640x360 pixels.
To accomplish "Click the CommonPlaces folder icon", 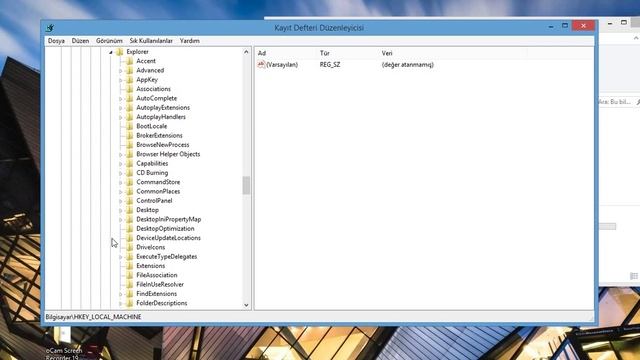I will click(129, 191).
